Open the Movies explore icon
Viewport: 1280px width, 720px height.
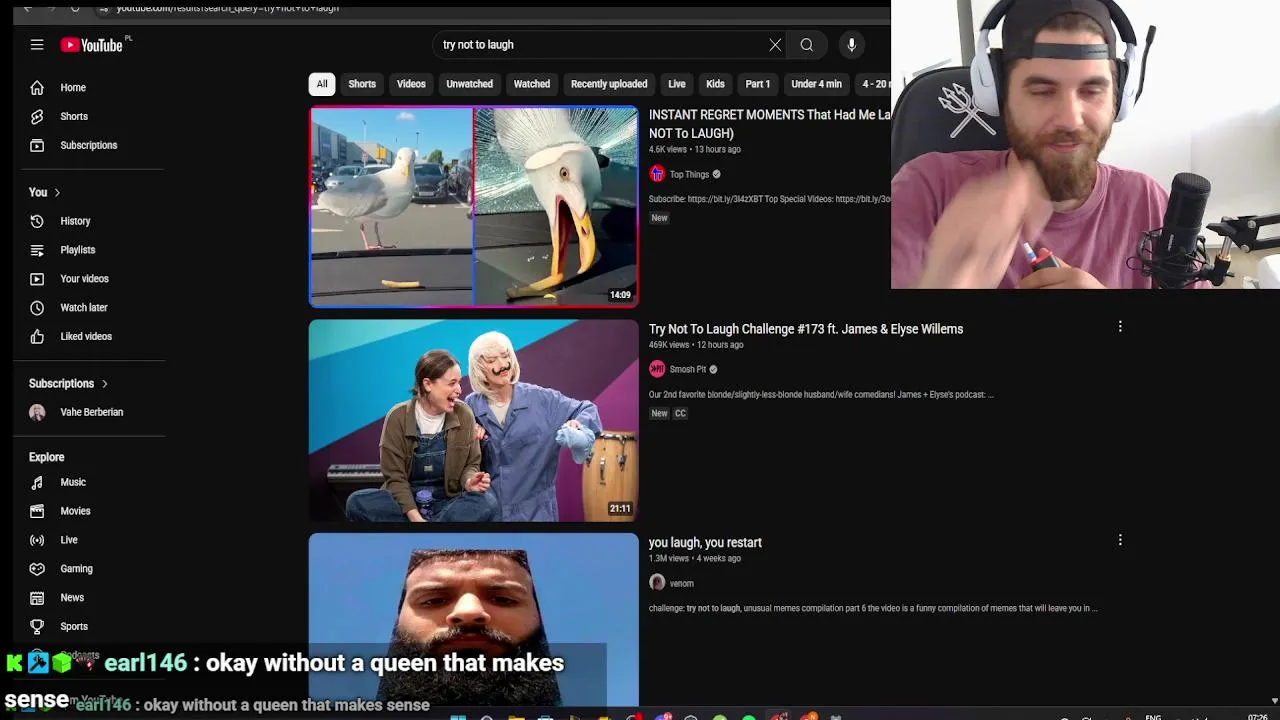[x=37, y=511]
